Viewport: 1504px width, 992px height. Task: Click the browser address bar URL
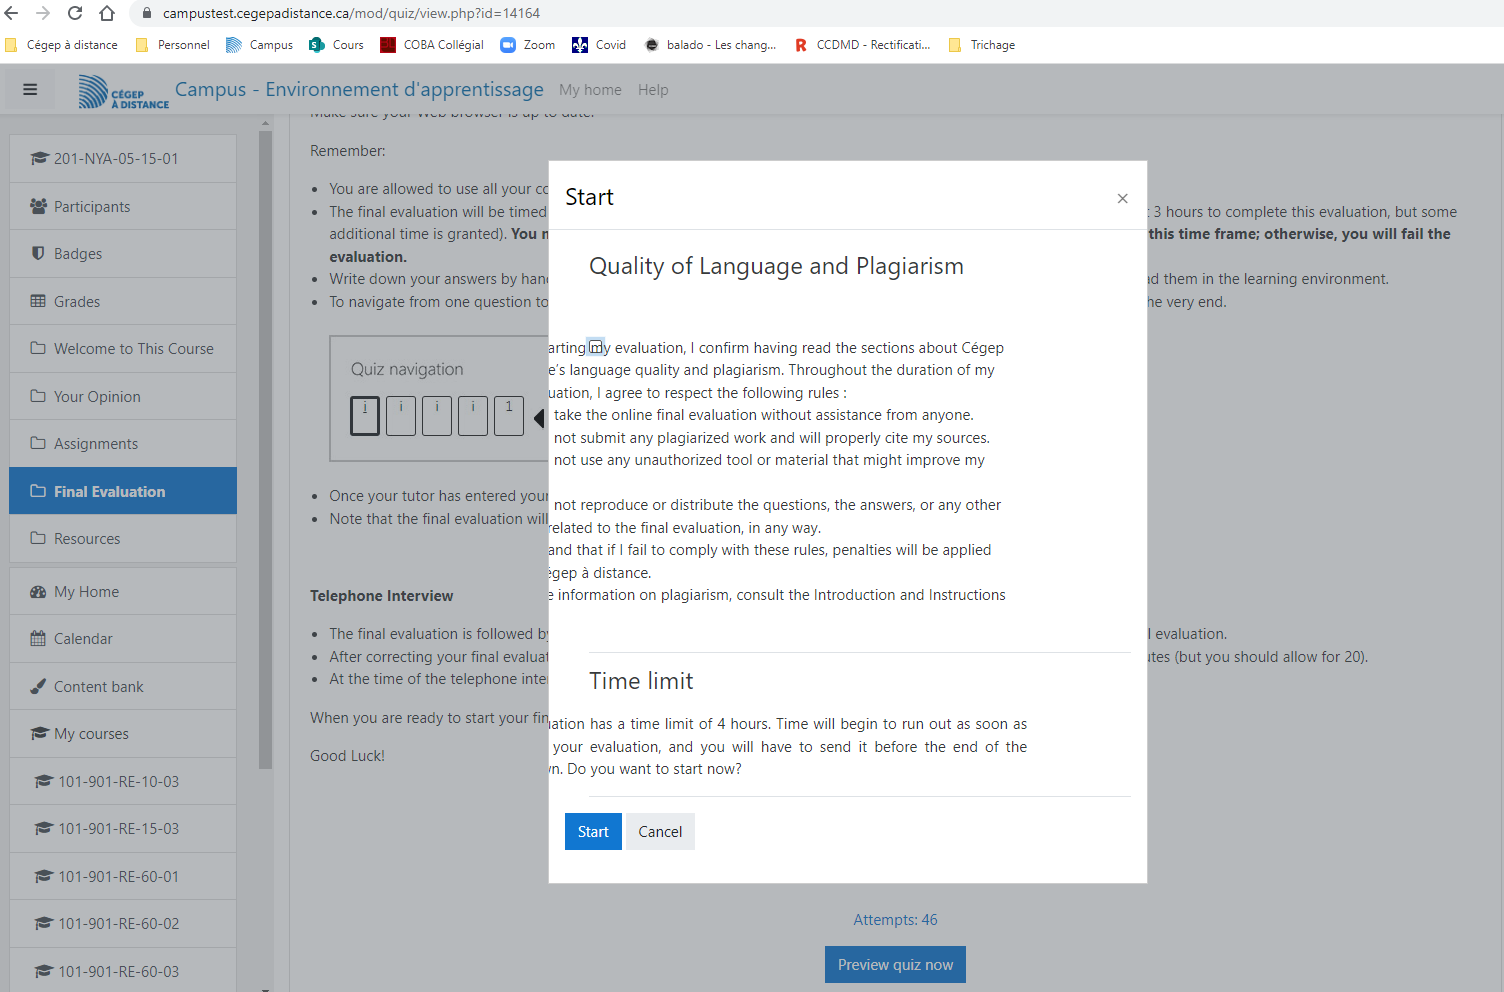351,13
